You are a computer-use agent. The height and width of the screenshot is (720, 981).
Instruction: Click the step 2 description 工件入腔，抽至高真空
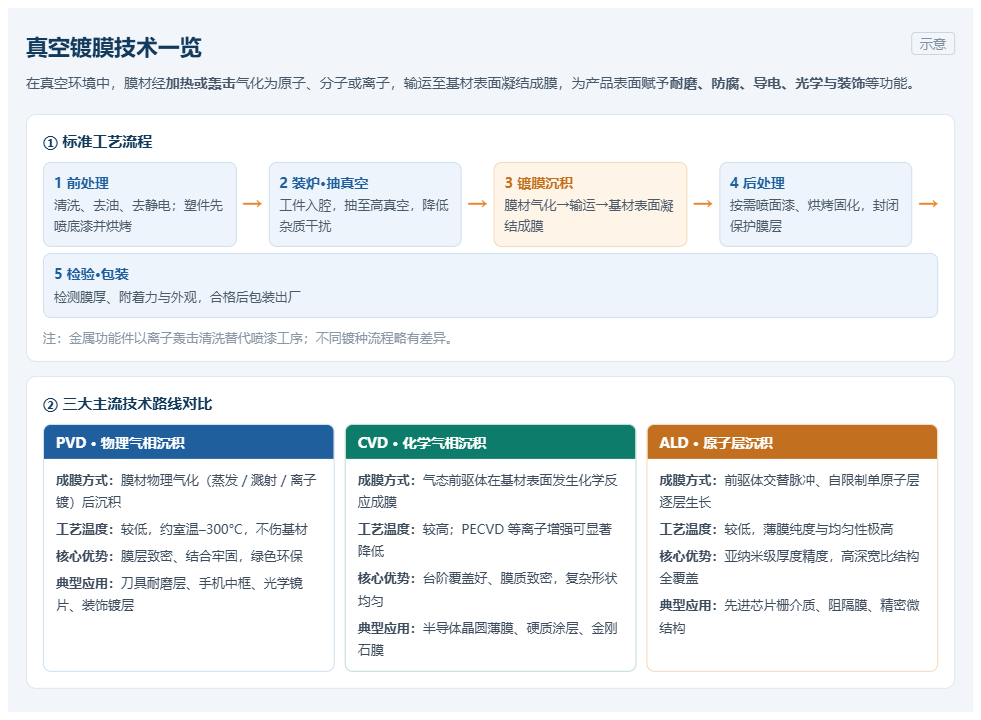363,215
